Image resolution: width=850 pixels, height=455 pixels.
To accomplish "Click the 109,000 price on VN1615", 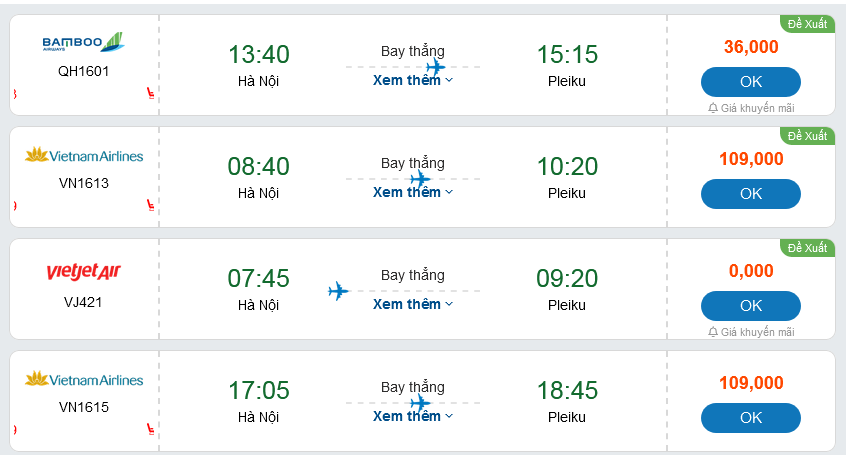I will (x=750, y=382).
